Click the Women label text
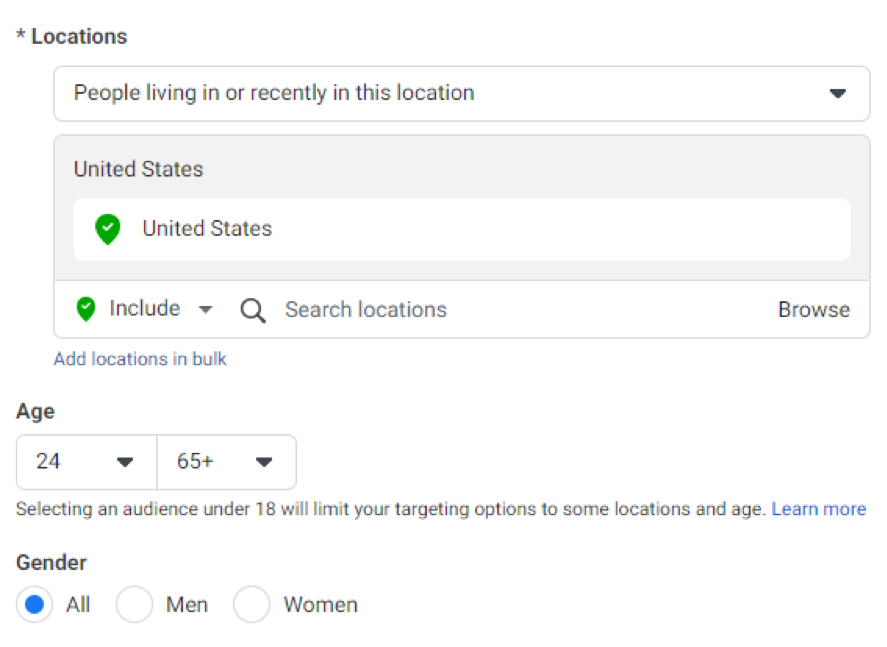 [x=320, y=604]
